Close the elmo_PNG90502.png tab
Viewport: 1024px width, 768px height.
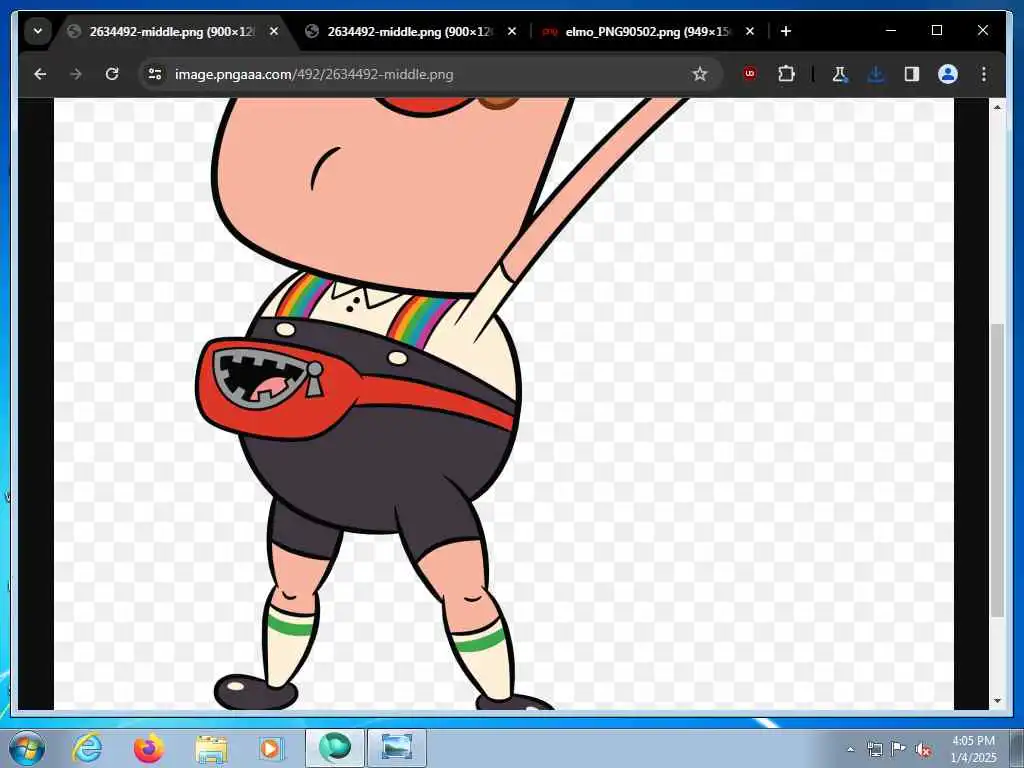[x=750, y=31]
